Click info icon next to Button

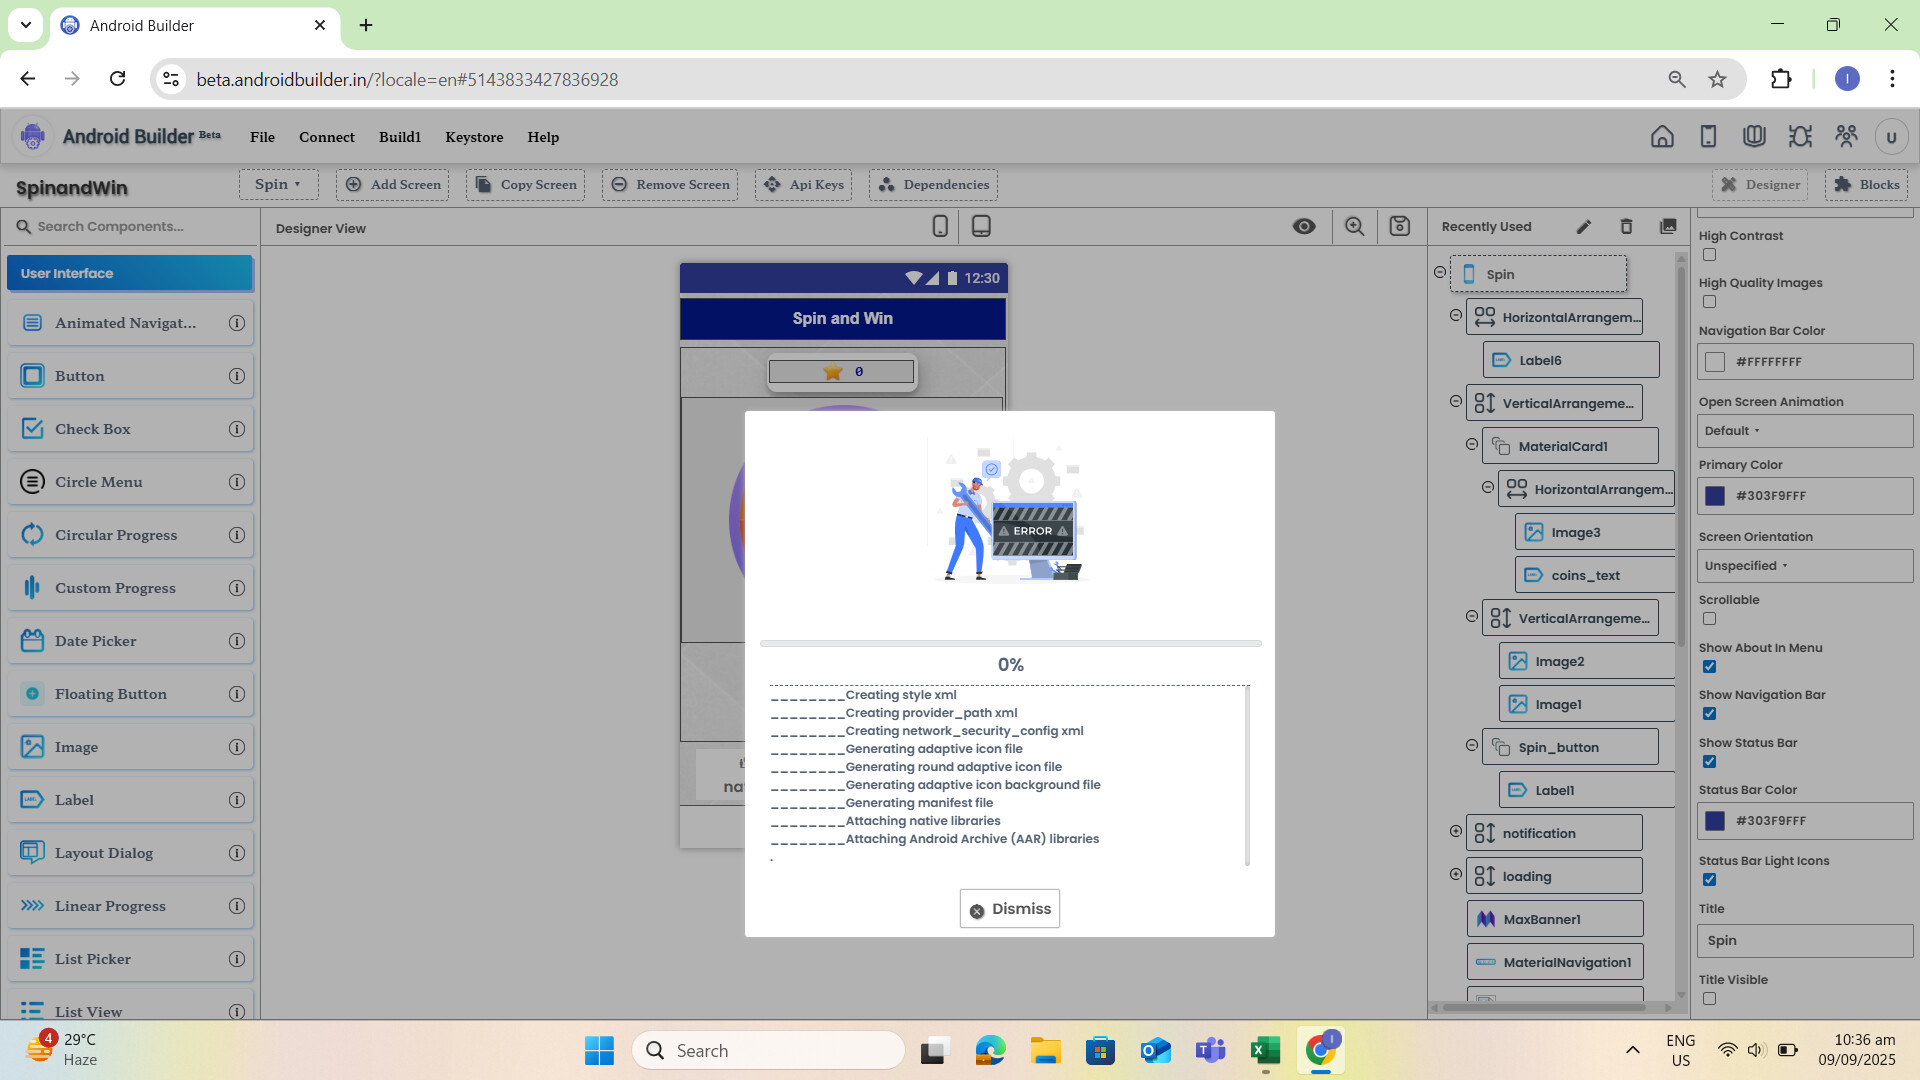tap(237, 376)
